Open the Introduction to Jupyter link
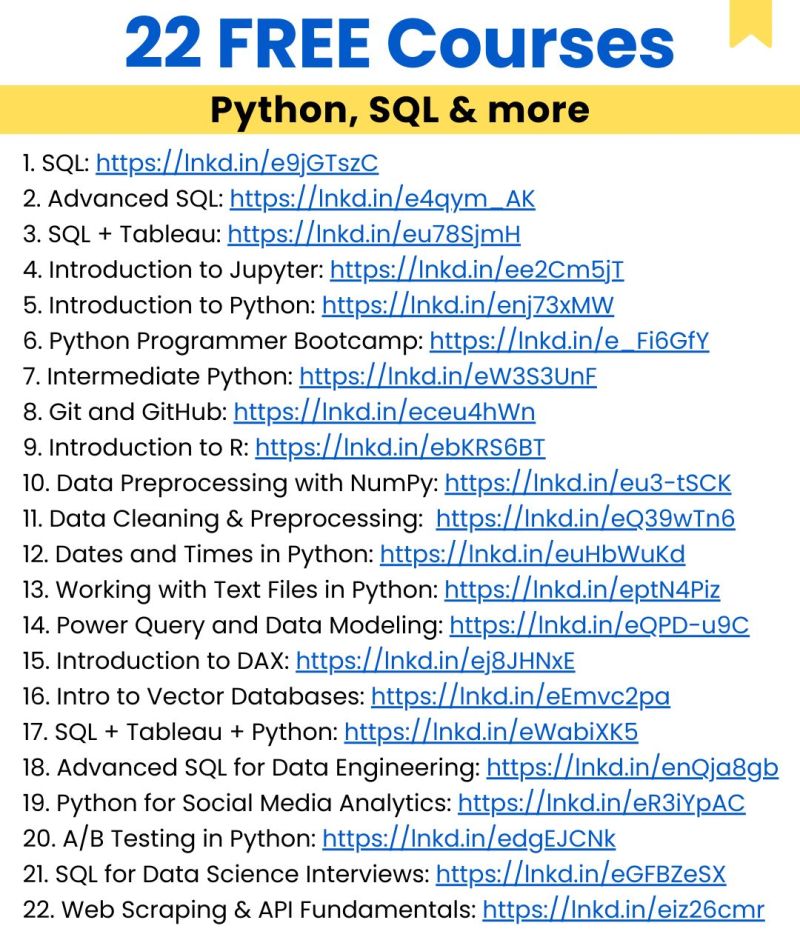Viewport: 800px width, 940px height. 477,270
